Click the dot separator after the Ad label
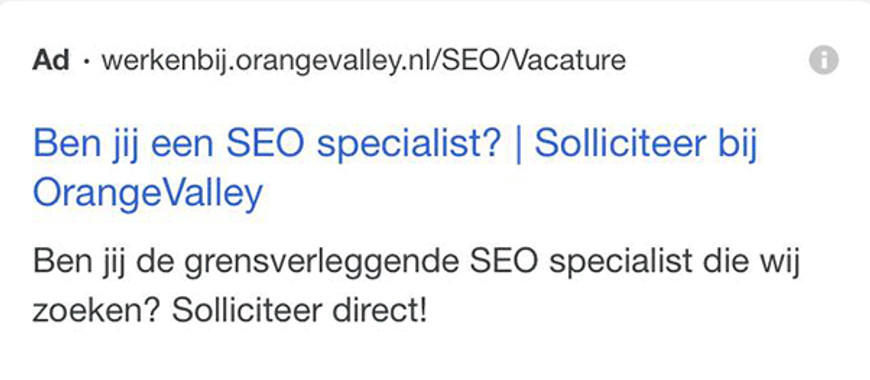 [x=85, y=61]
